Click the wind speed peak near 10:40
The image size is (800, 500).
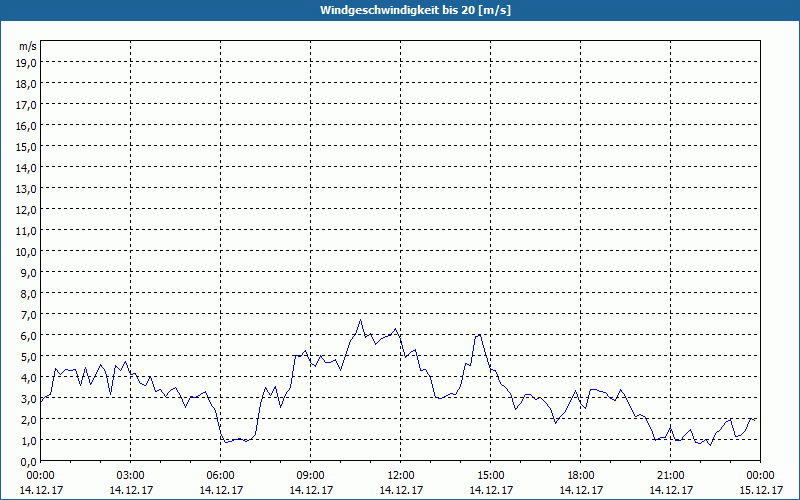tap(360, 320)
